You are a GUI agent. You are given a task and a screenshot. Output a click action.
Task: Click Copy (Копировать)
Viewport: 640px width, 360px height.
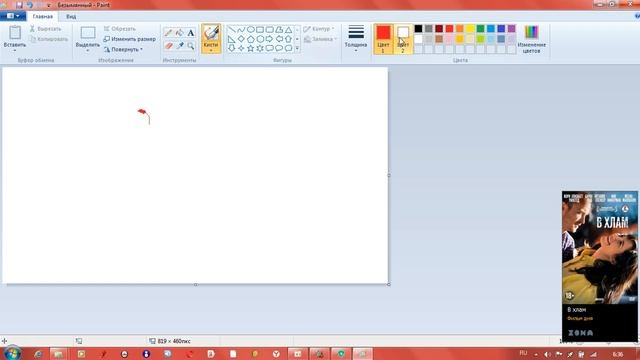(x=49, y=39)
